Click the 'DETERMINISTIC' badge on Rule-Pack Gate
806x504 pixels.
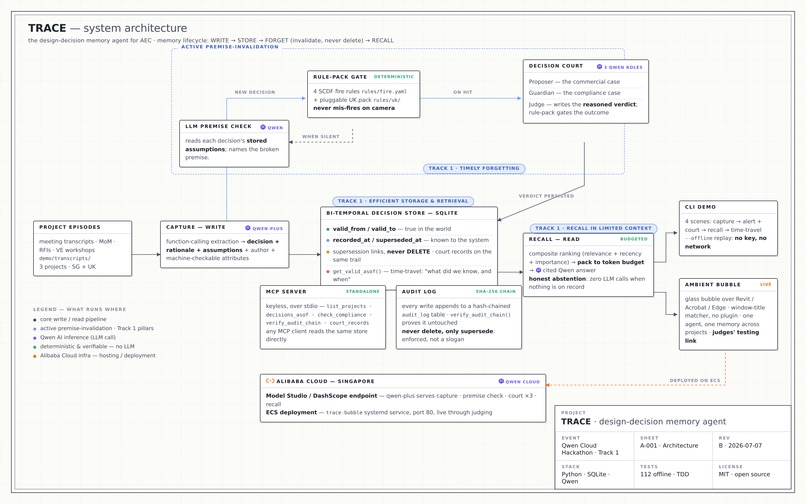click(394, 77)
